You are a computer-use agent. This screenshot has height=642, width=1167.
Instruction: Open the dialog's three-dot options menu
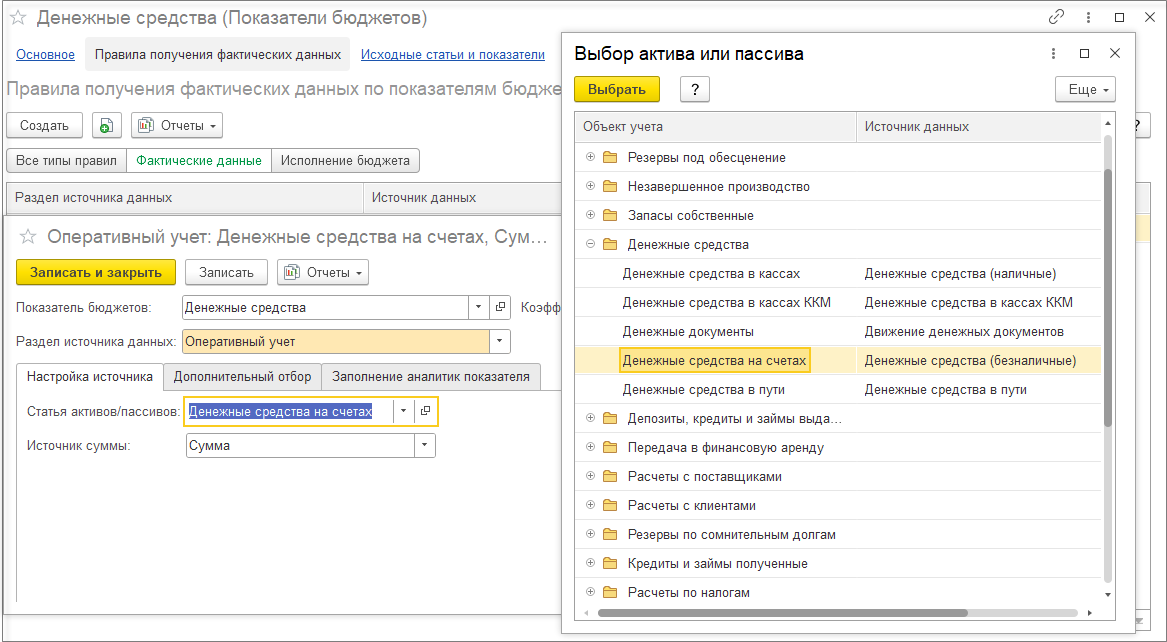point(1053,54)
